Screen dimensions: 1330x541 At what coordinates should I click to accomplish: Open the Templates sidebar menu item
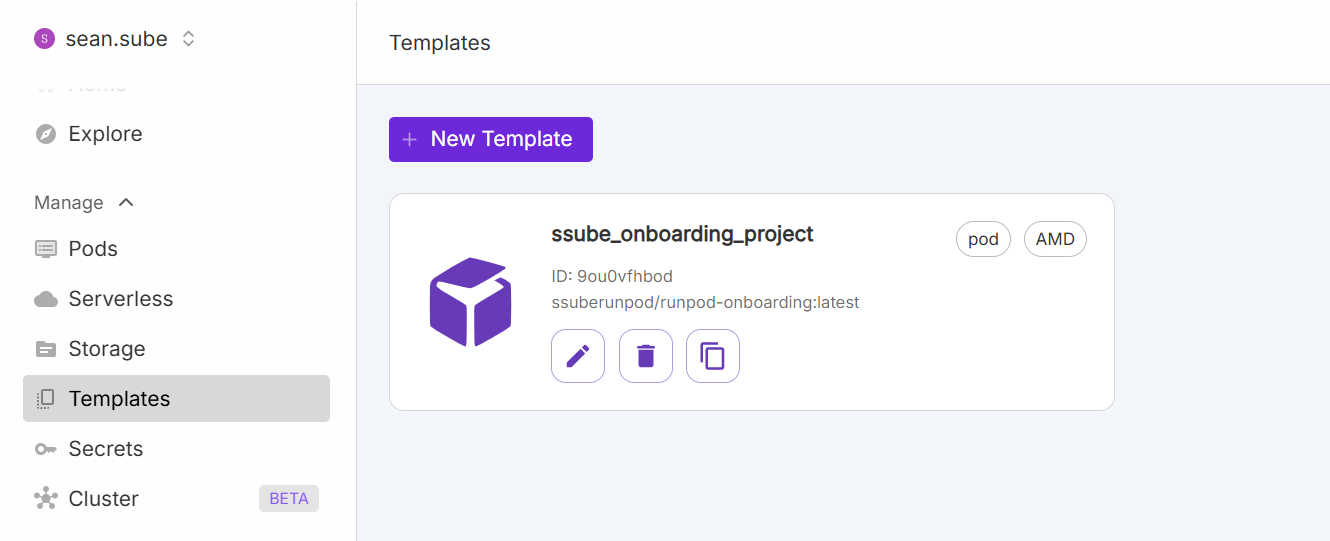tap(119, 399)
